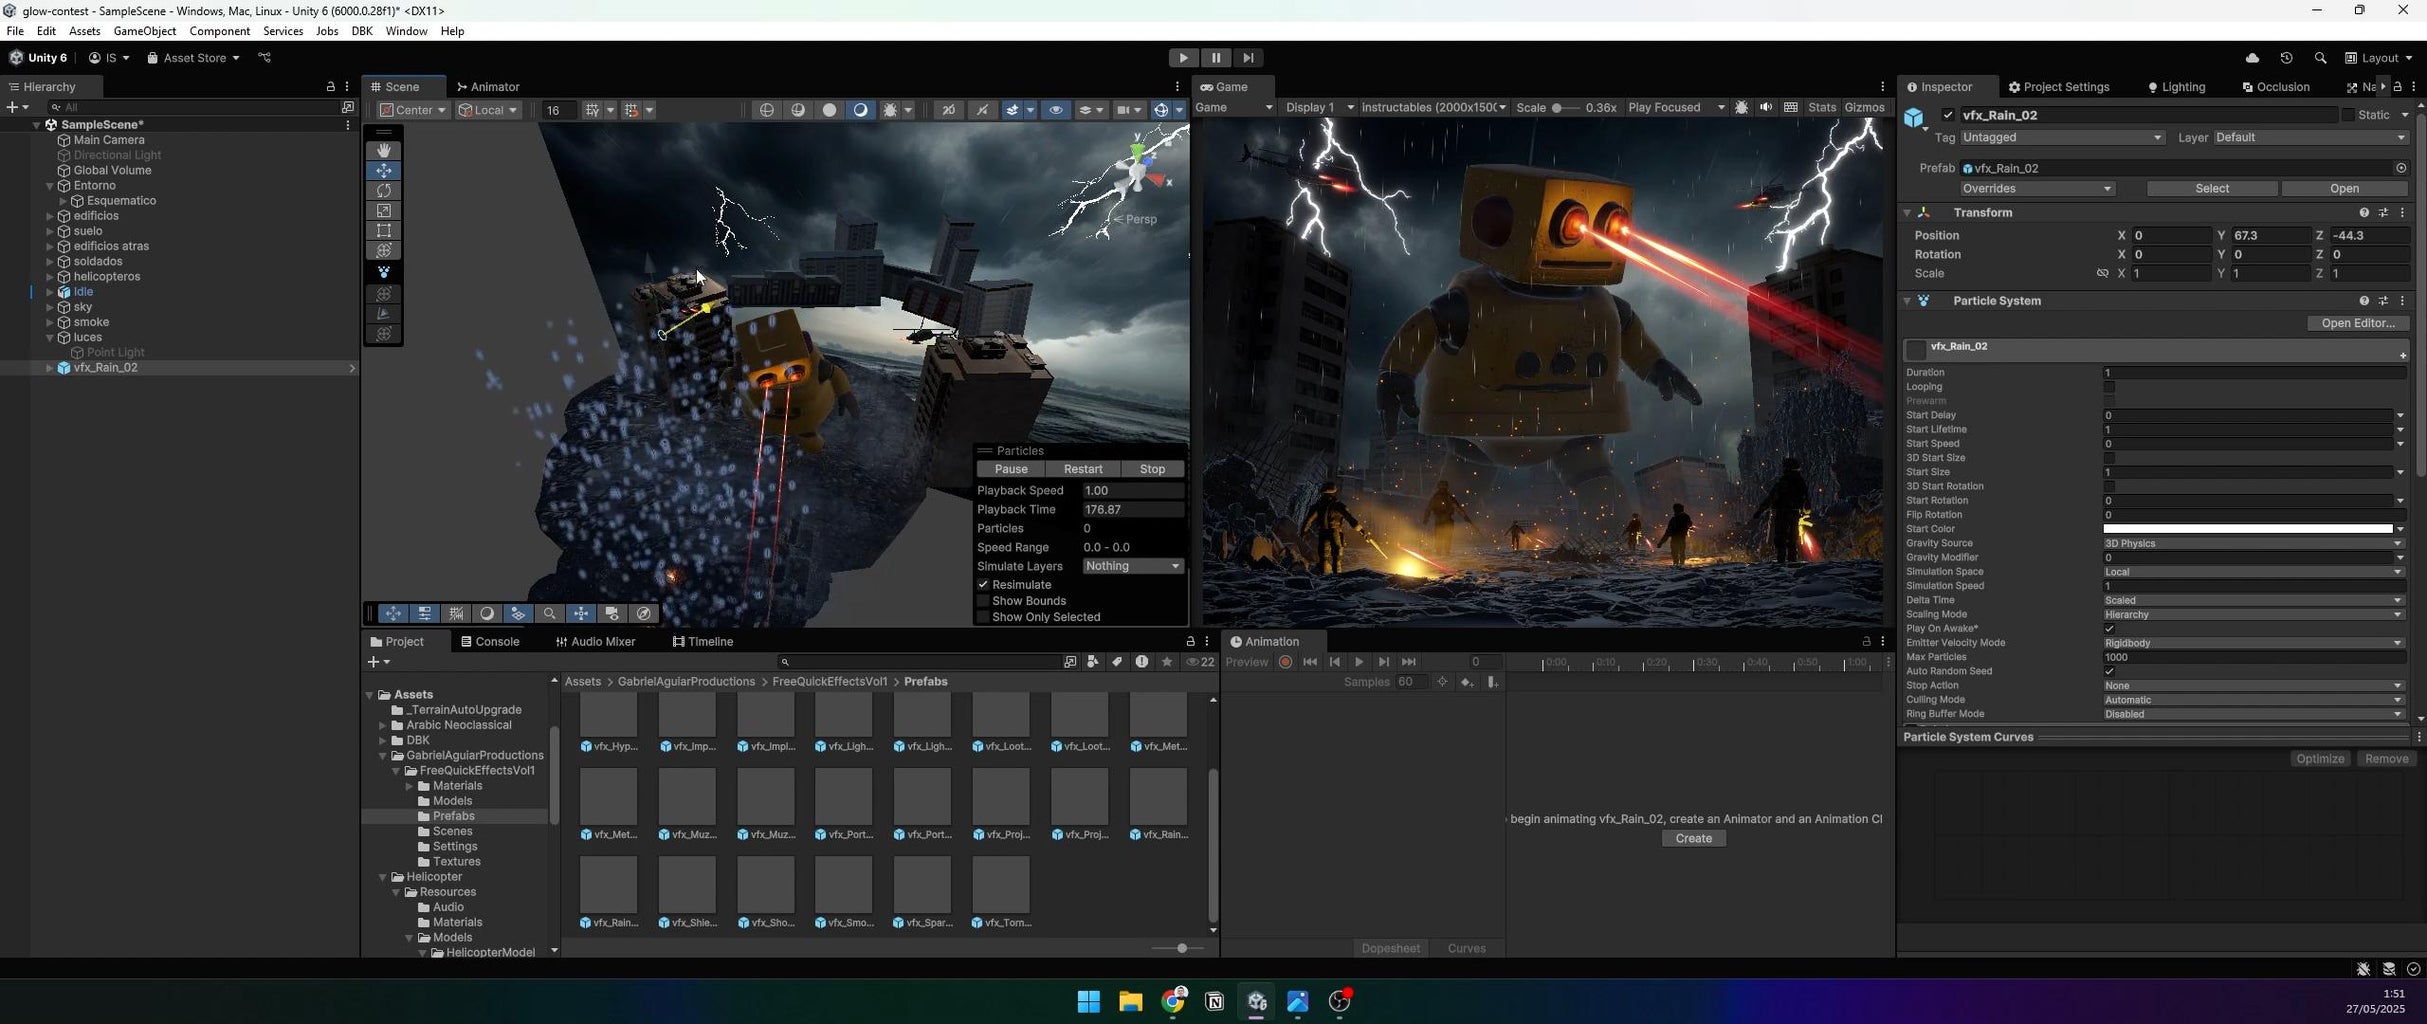Toggle Scene visibility eye icon

[x=1056, y=110]
